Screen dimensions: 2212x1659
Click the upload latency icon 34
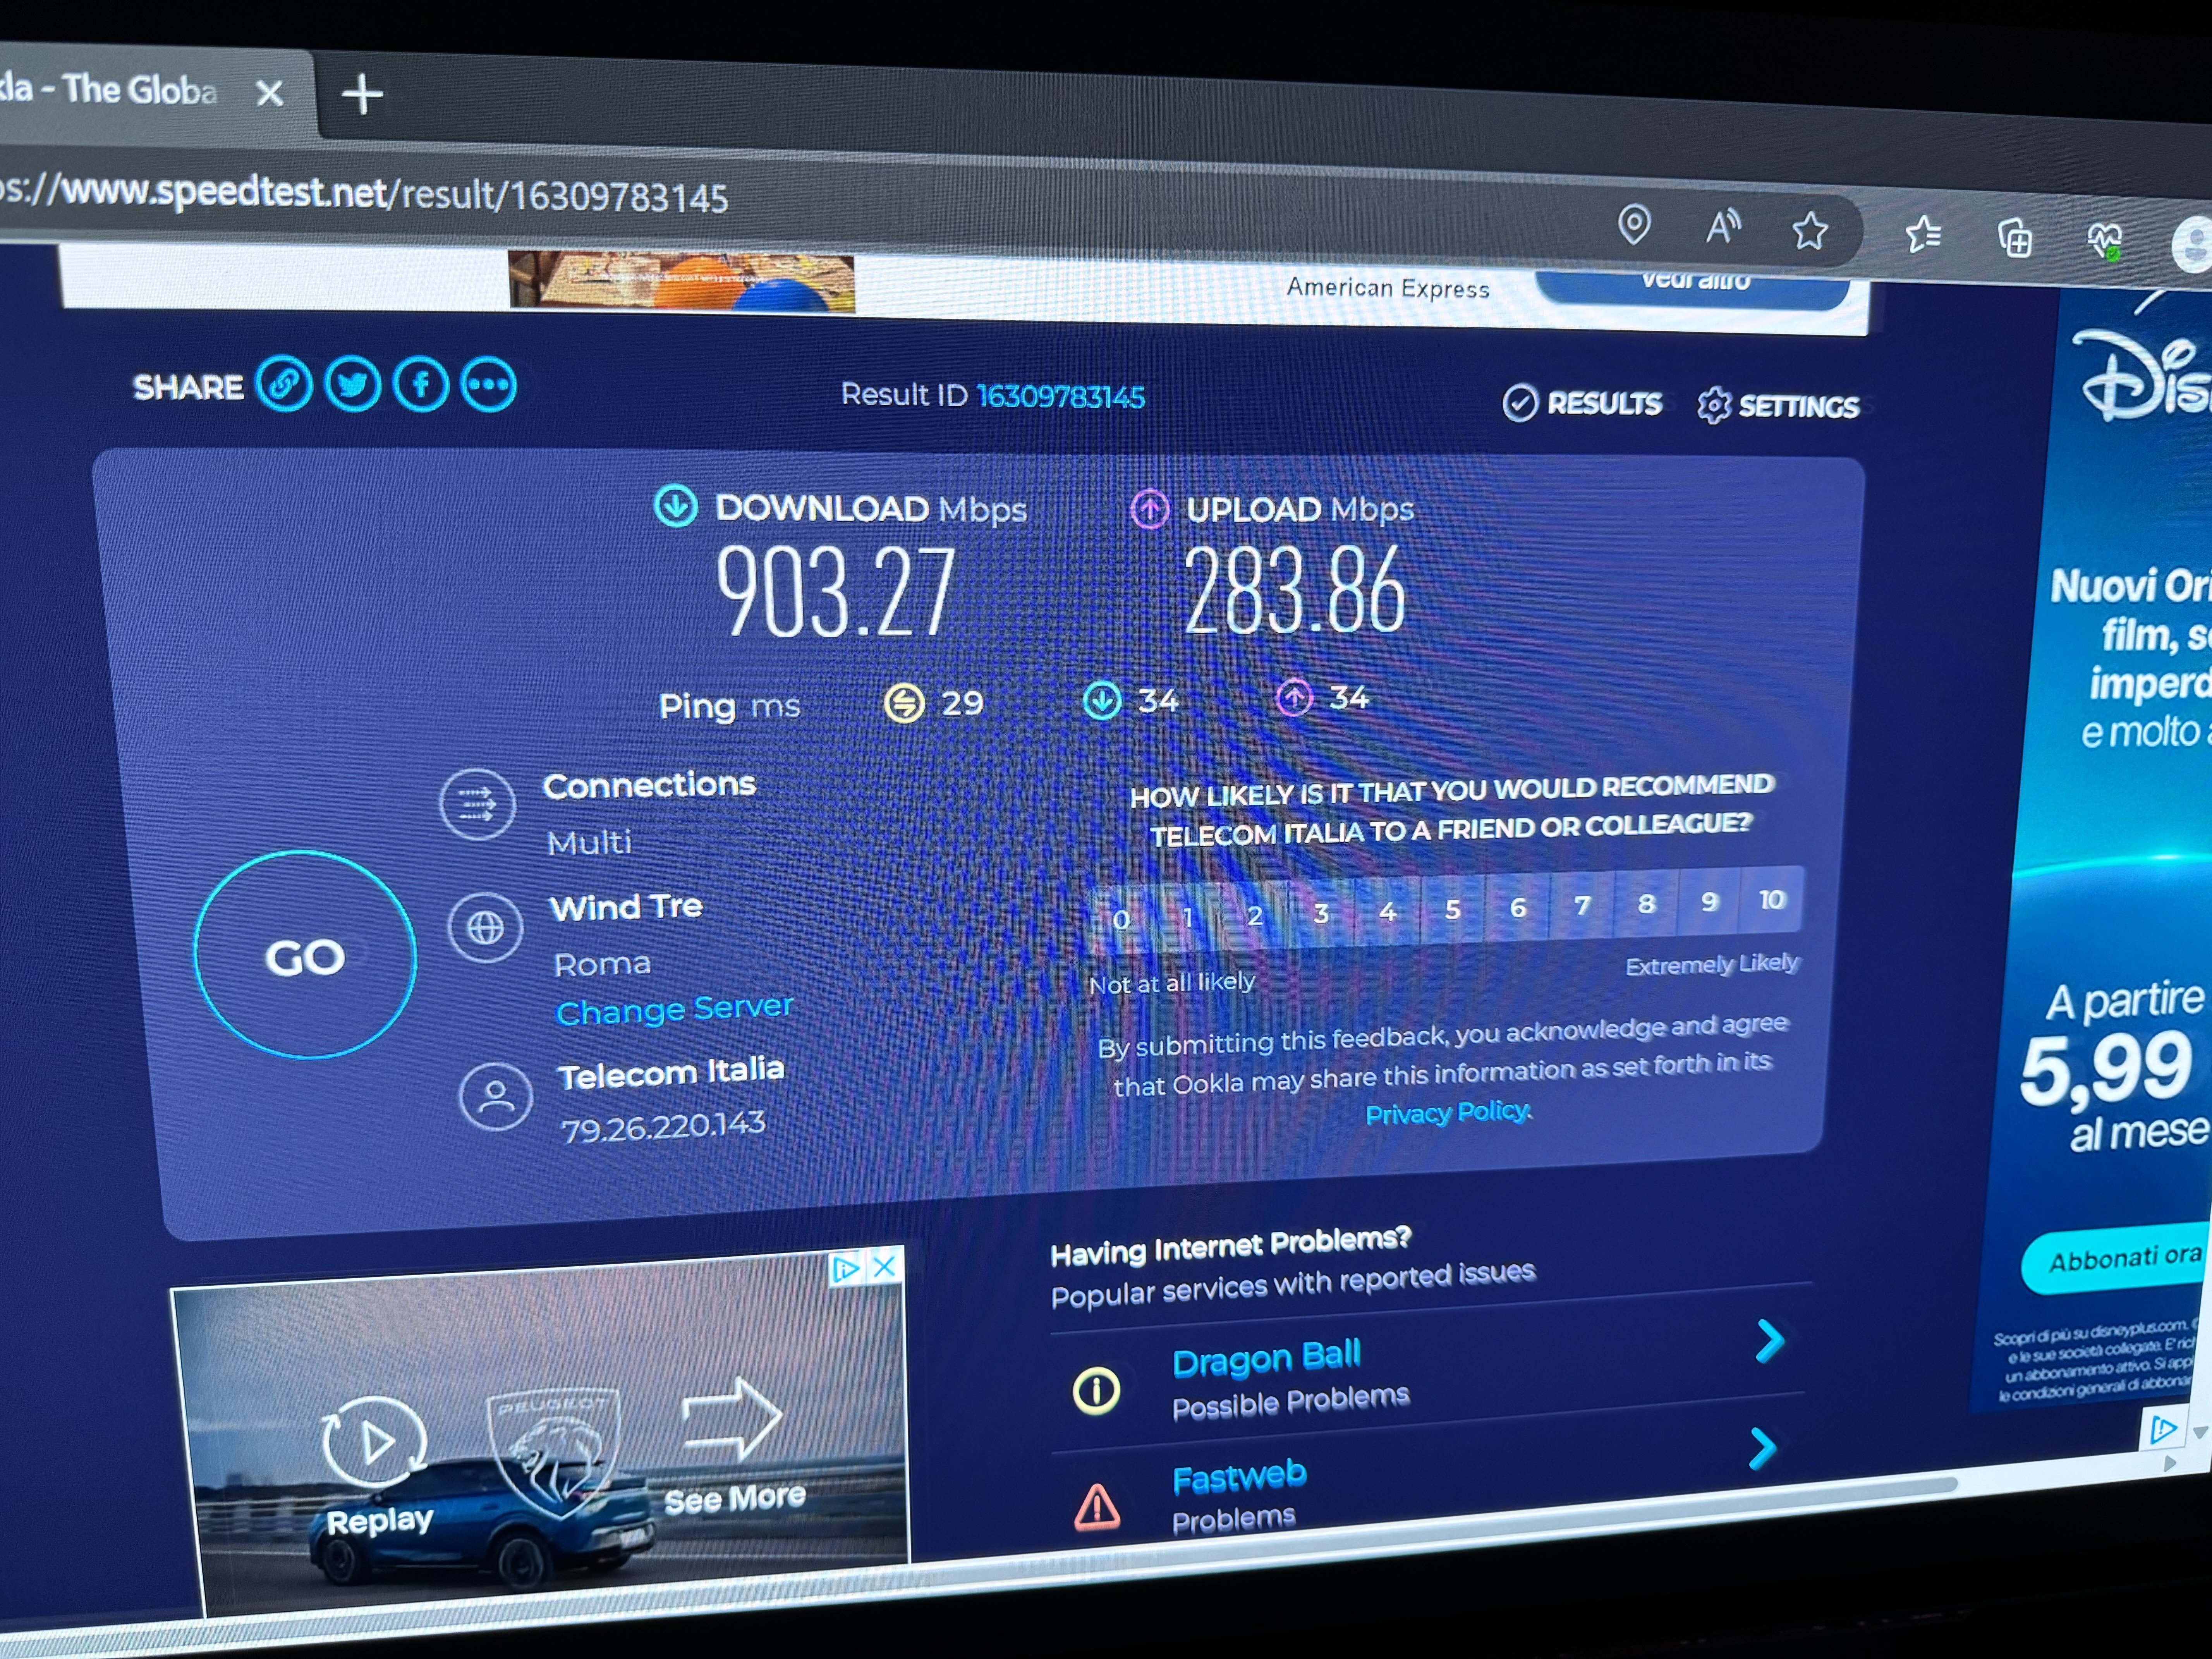pos(1294,697)
